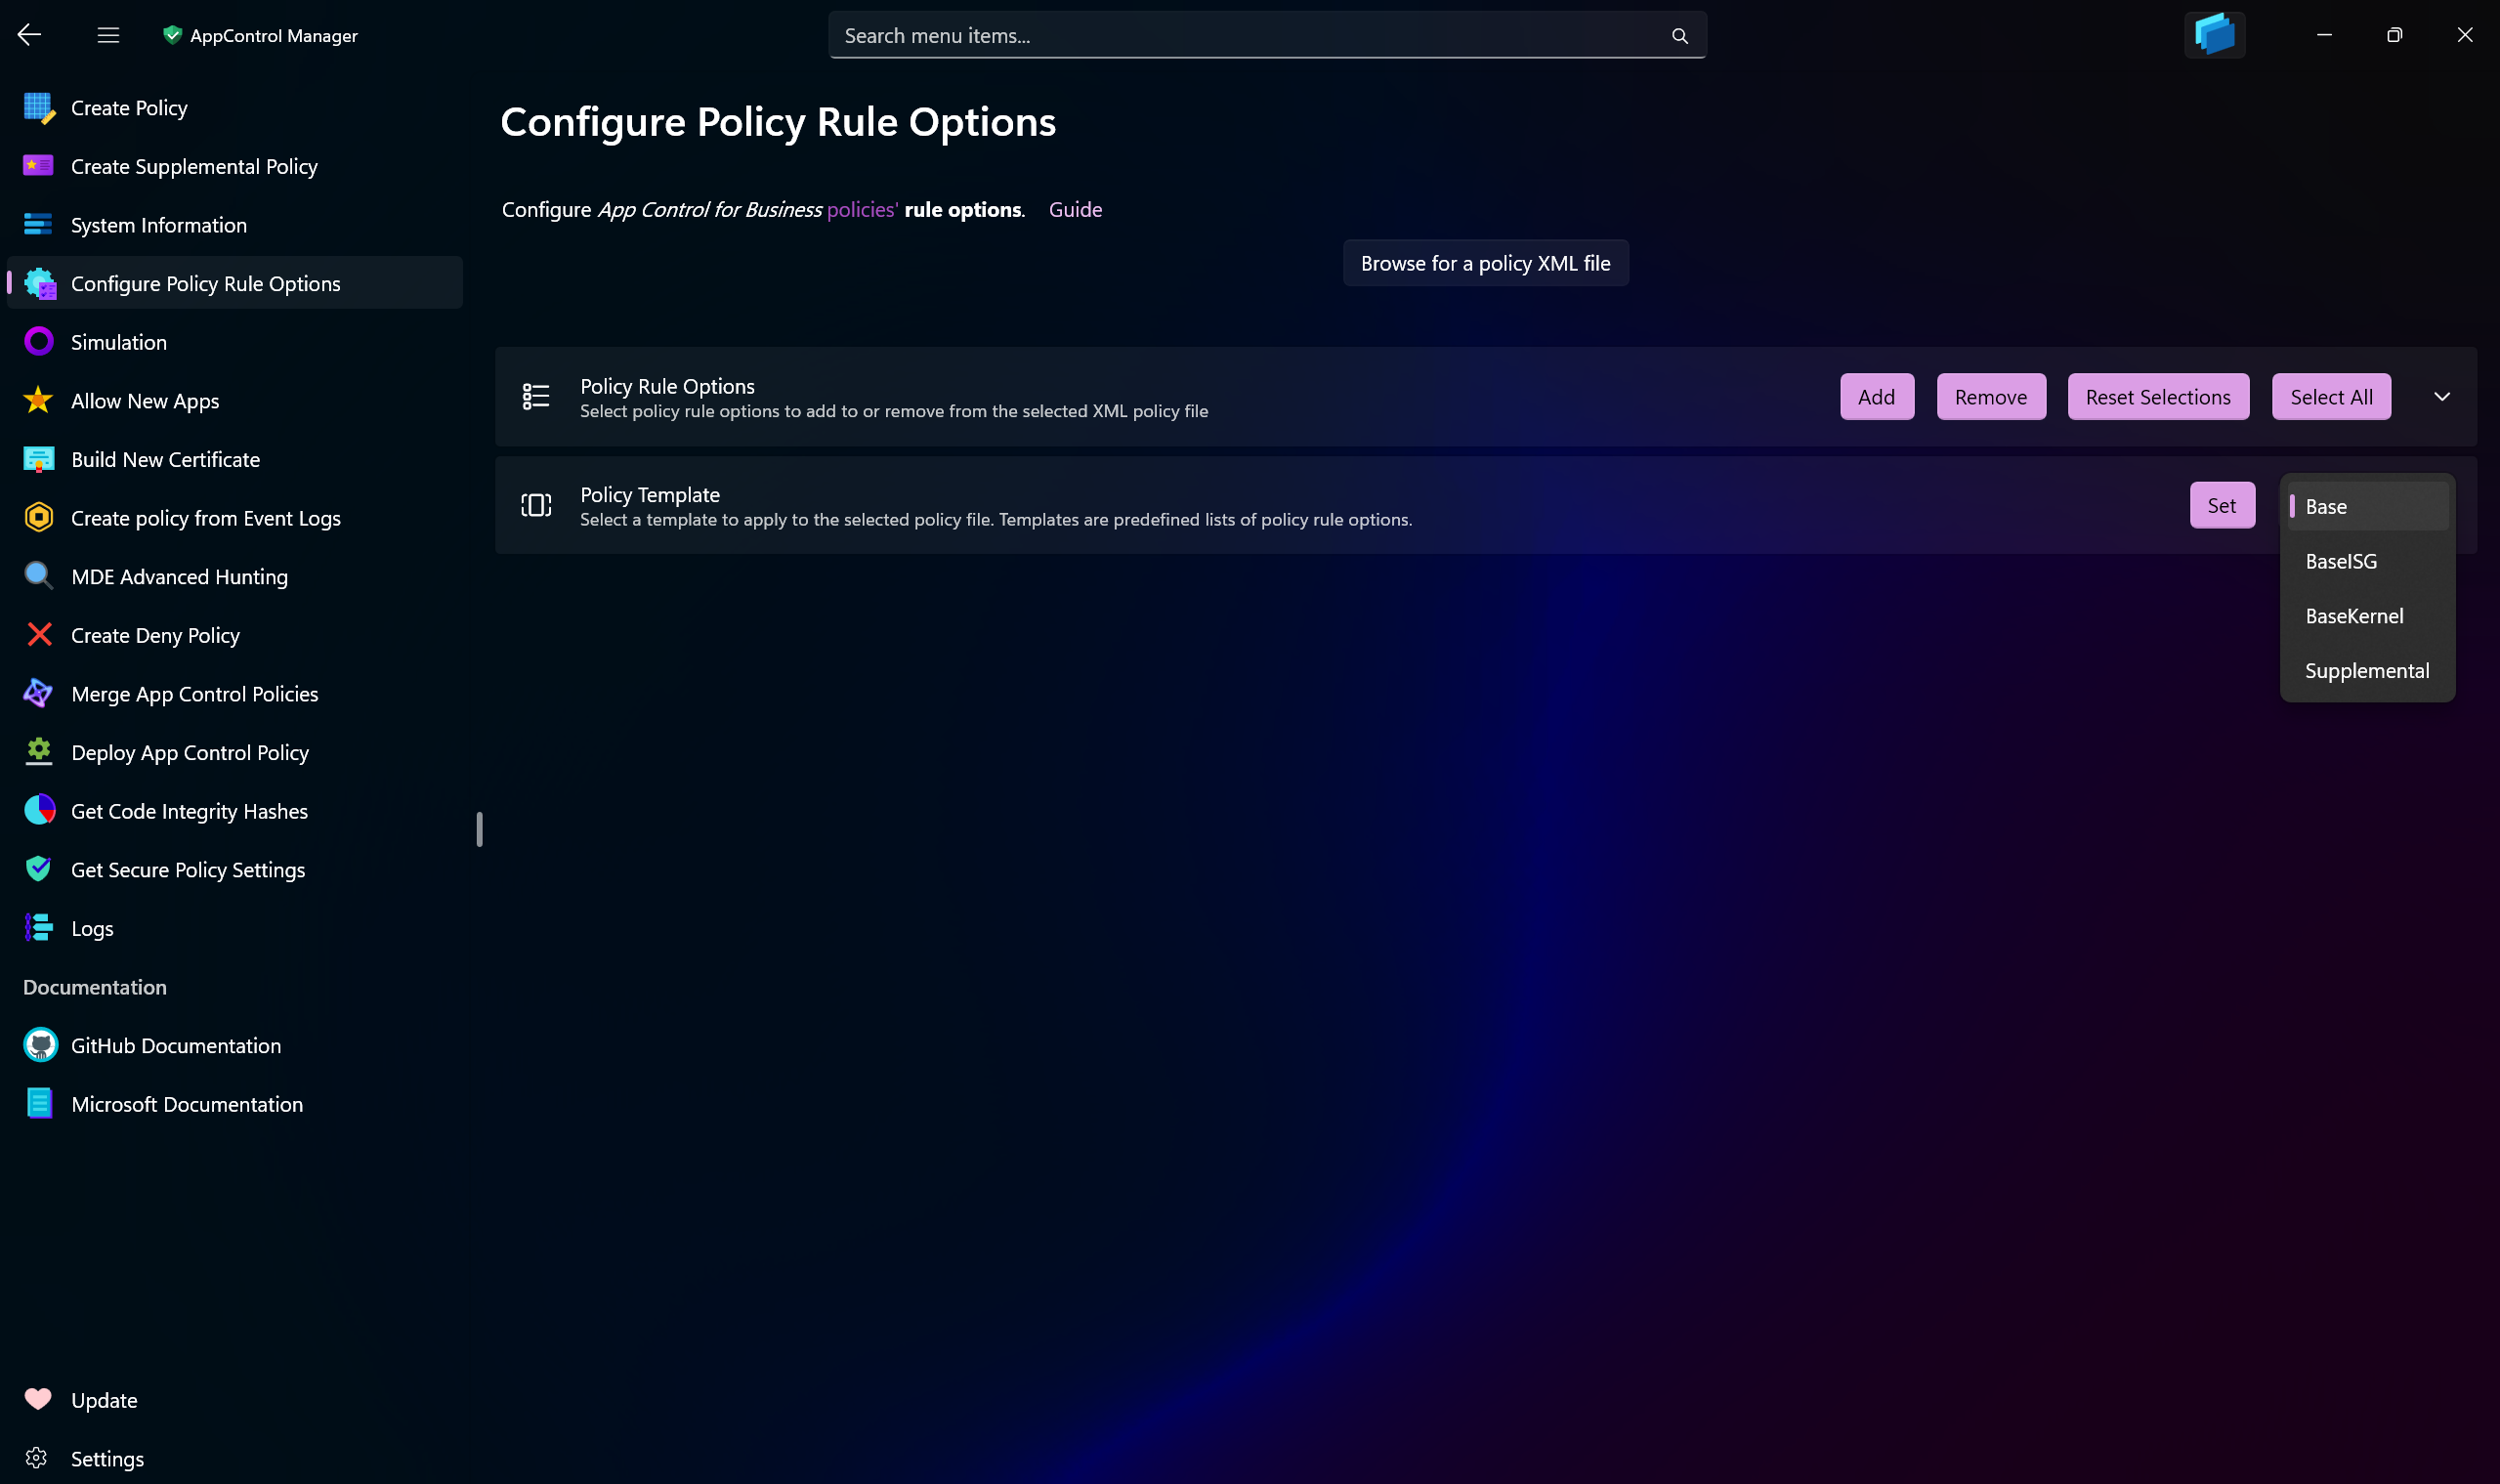Open the Logs page

(235, 929)
